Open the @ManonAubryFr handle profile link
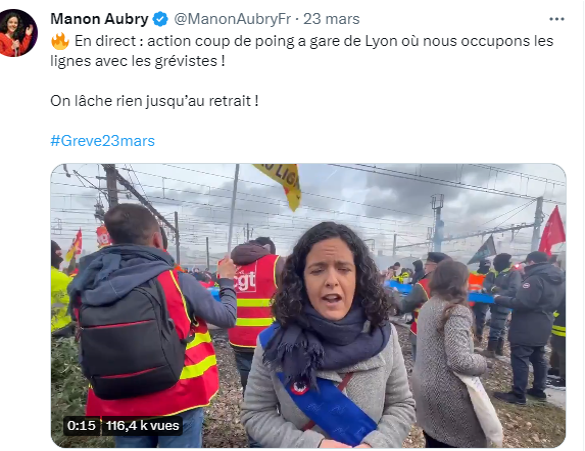The width and height of the screenshot is (585, 451). [x=232, y=19]
